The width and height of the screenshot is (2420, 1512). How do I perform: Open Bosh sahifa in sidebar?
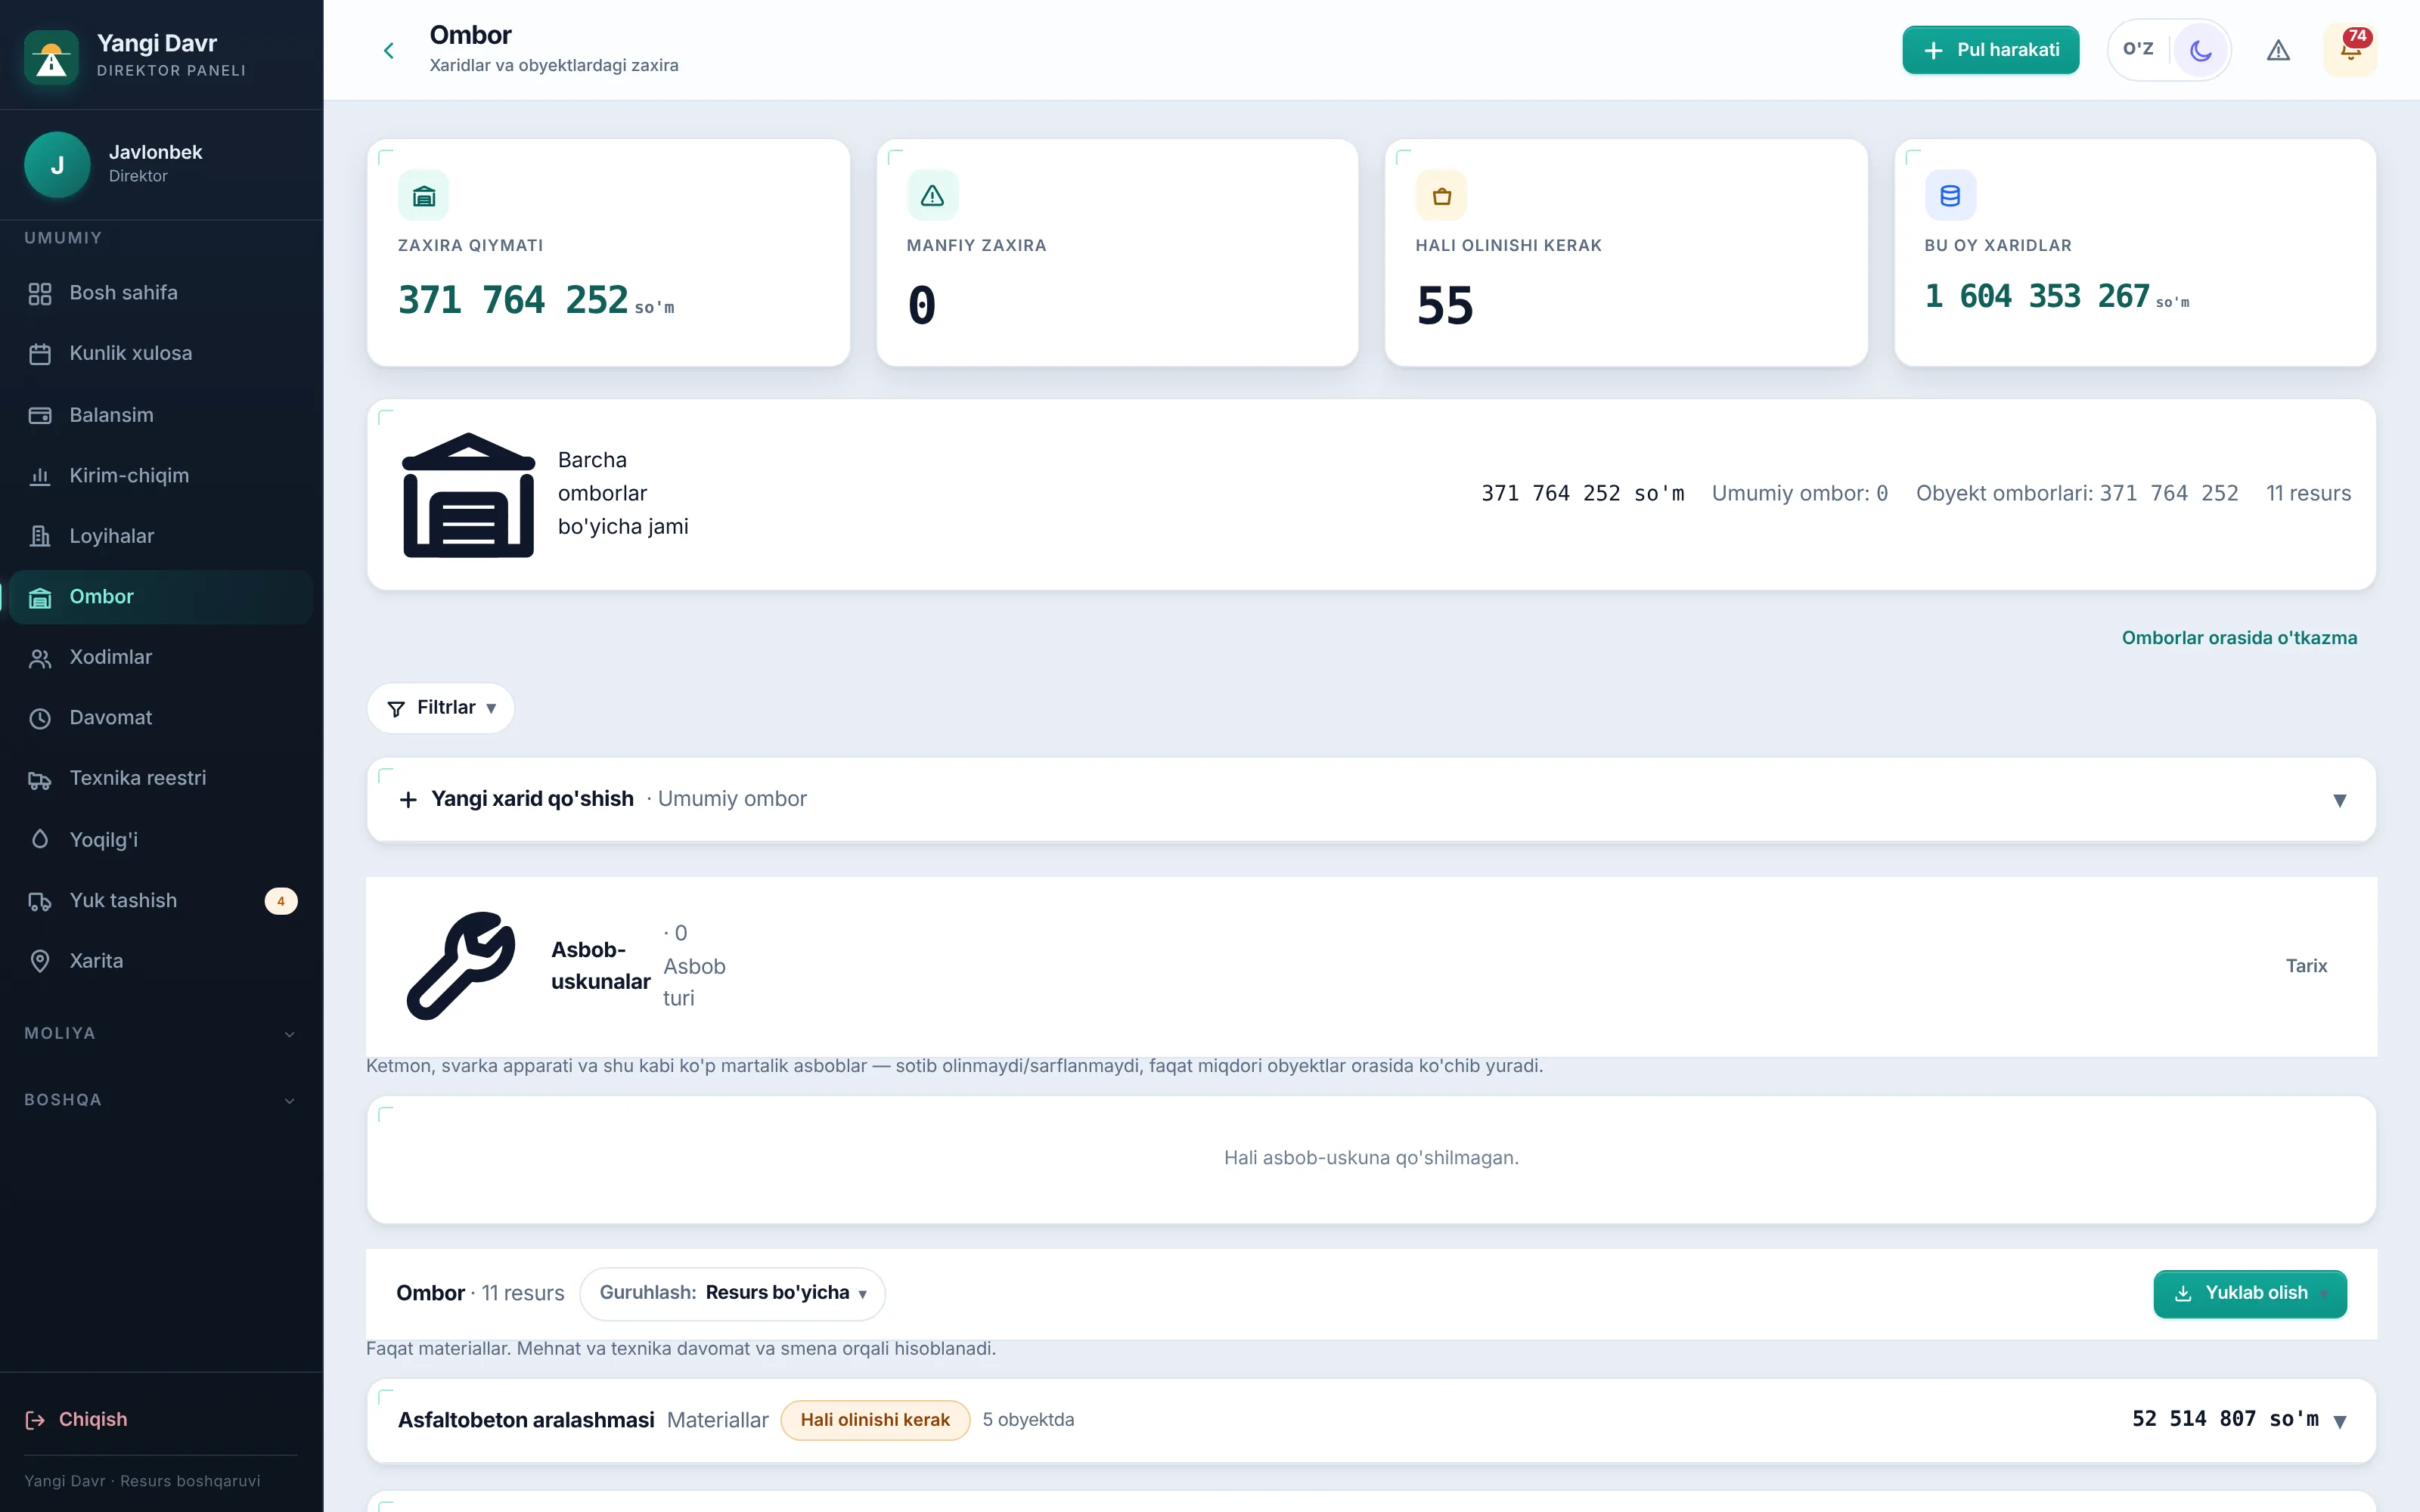point(161,293)
